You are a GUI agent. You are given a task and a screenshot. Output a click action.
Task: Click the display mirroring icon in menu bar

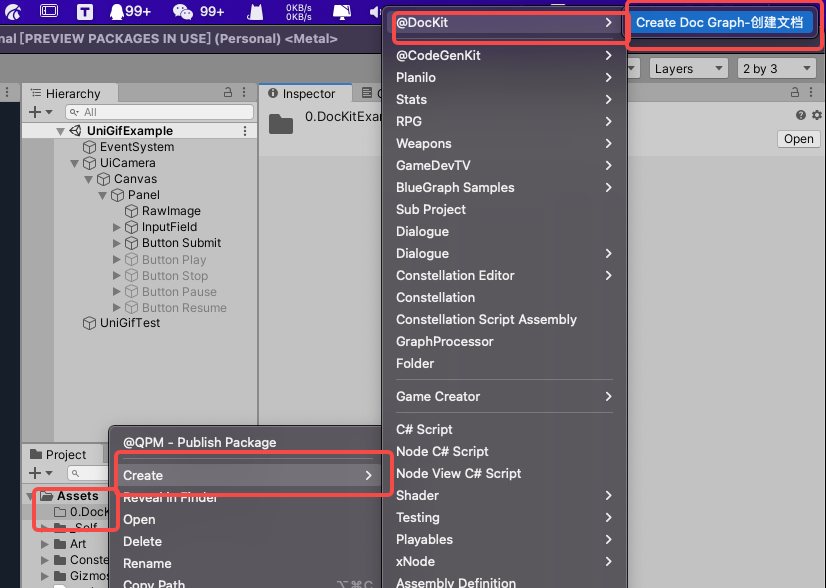point(342,12)
